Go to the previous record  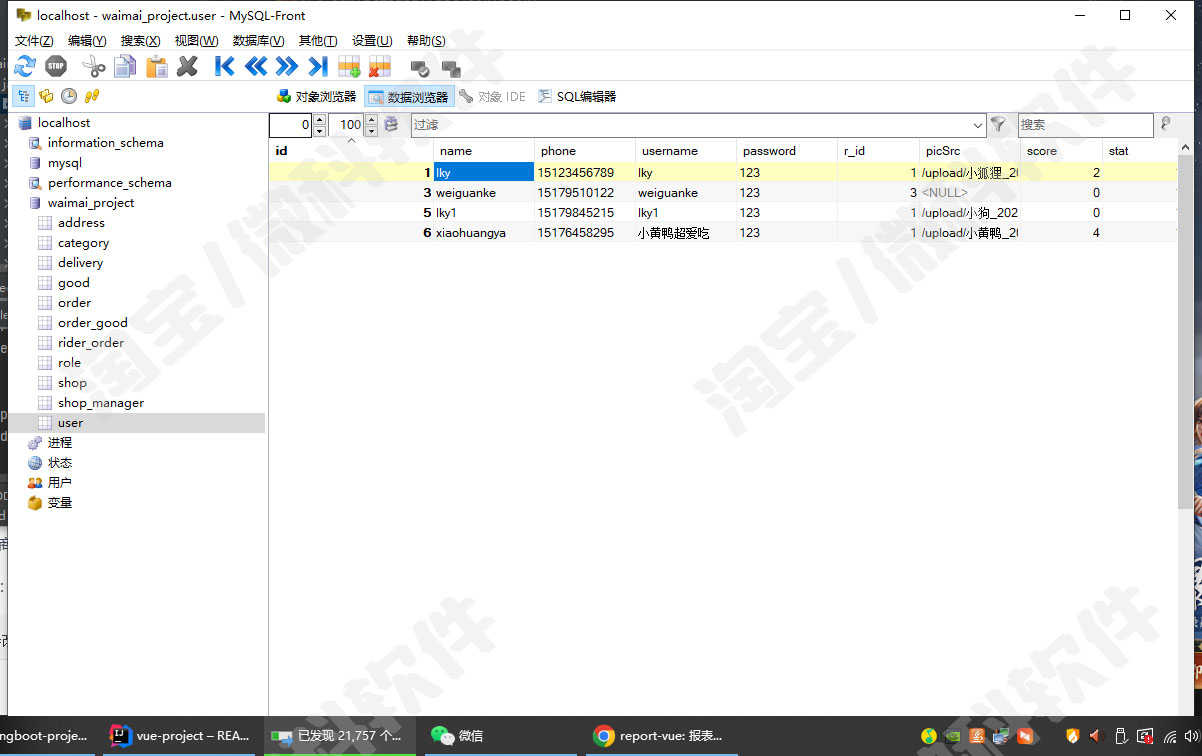click(256, 67)
